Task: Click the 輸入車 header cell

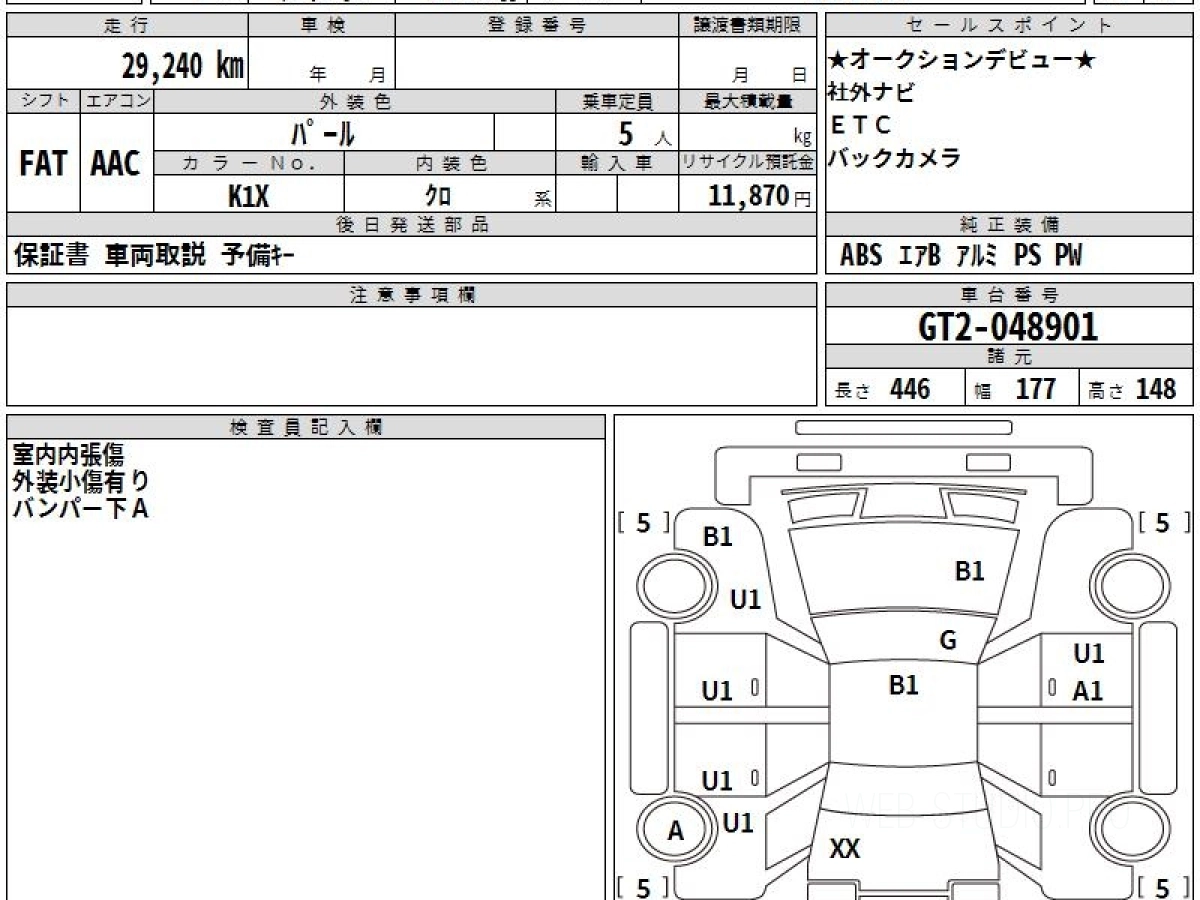Action: click(617, 163)
